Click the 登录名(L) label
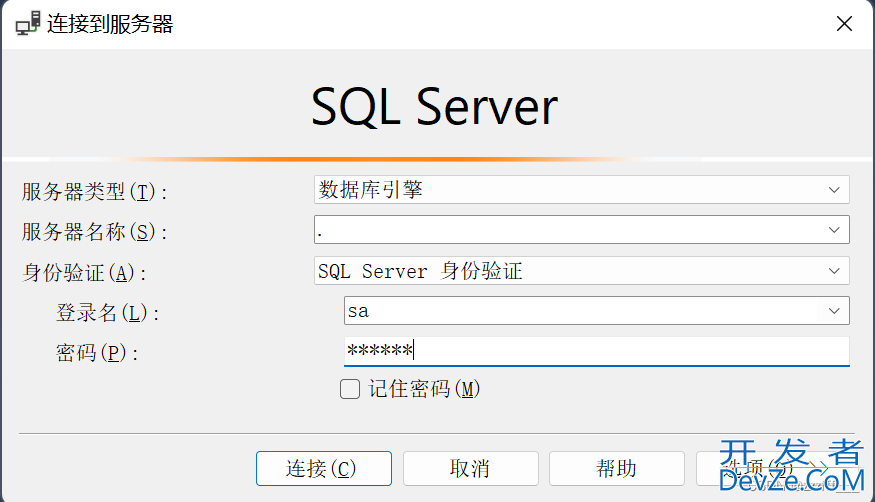Image resolution: width=875 pixels, height=502 pixels. pos(108,313)
